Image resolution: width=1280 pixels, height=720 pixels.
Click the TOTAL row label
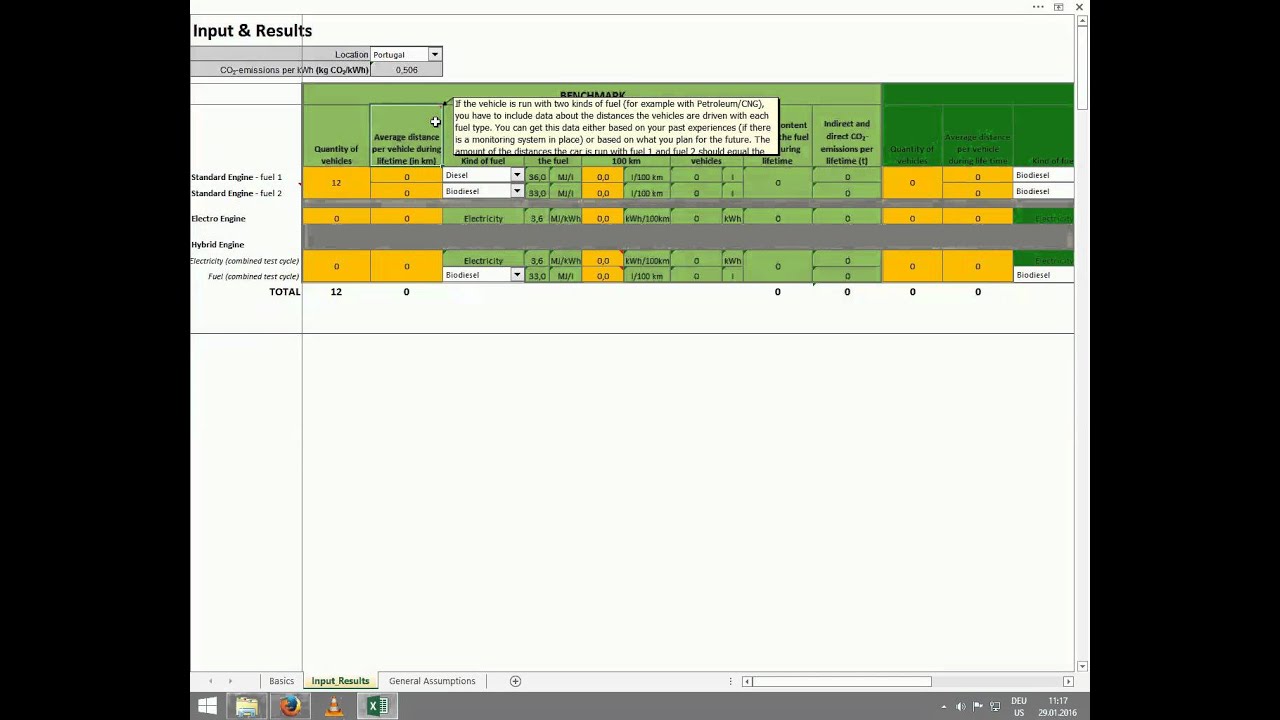pyautogui.click(x=284, y=292)
